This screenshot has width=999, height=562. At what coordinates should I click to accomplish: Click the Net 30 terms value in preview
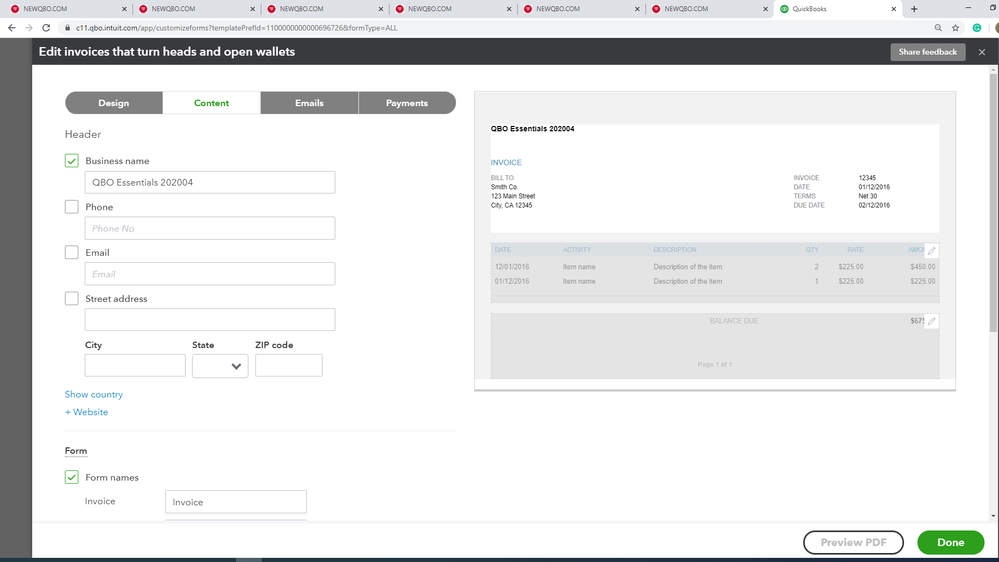(868, 196)
